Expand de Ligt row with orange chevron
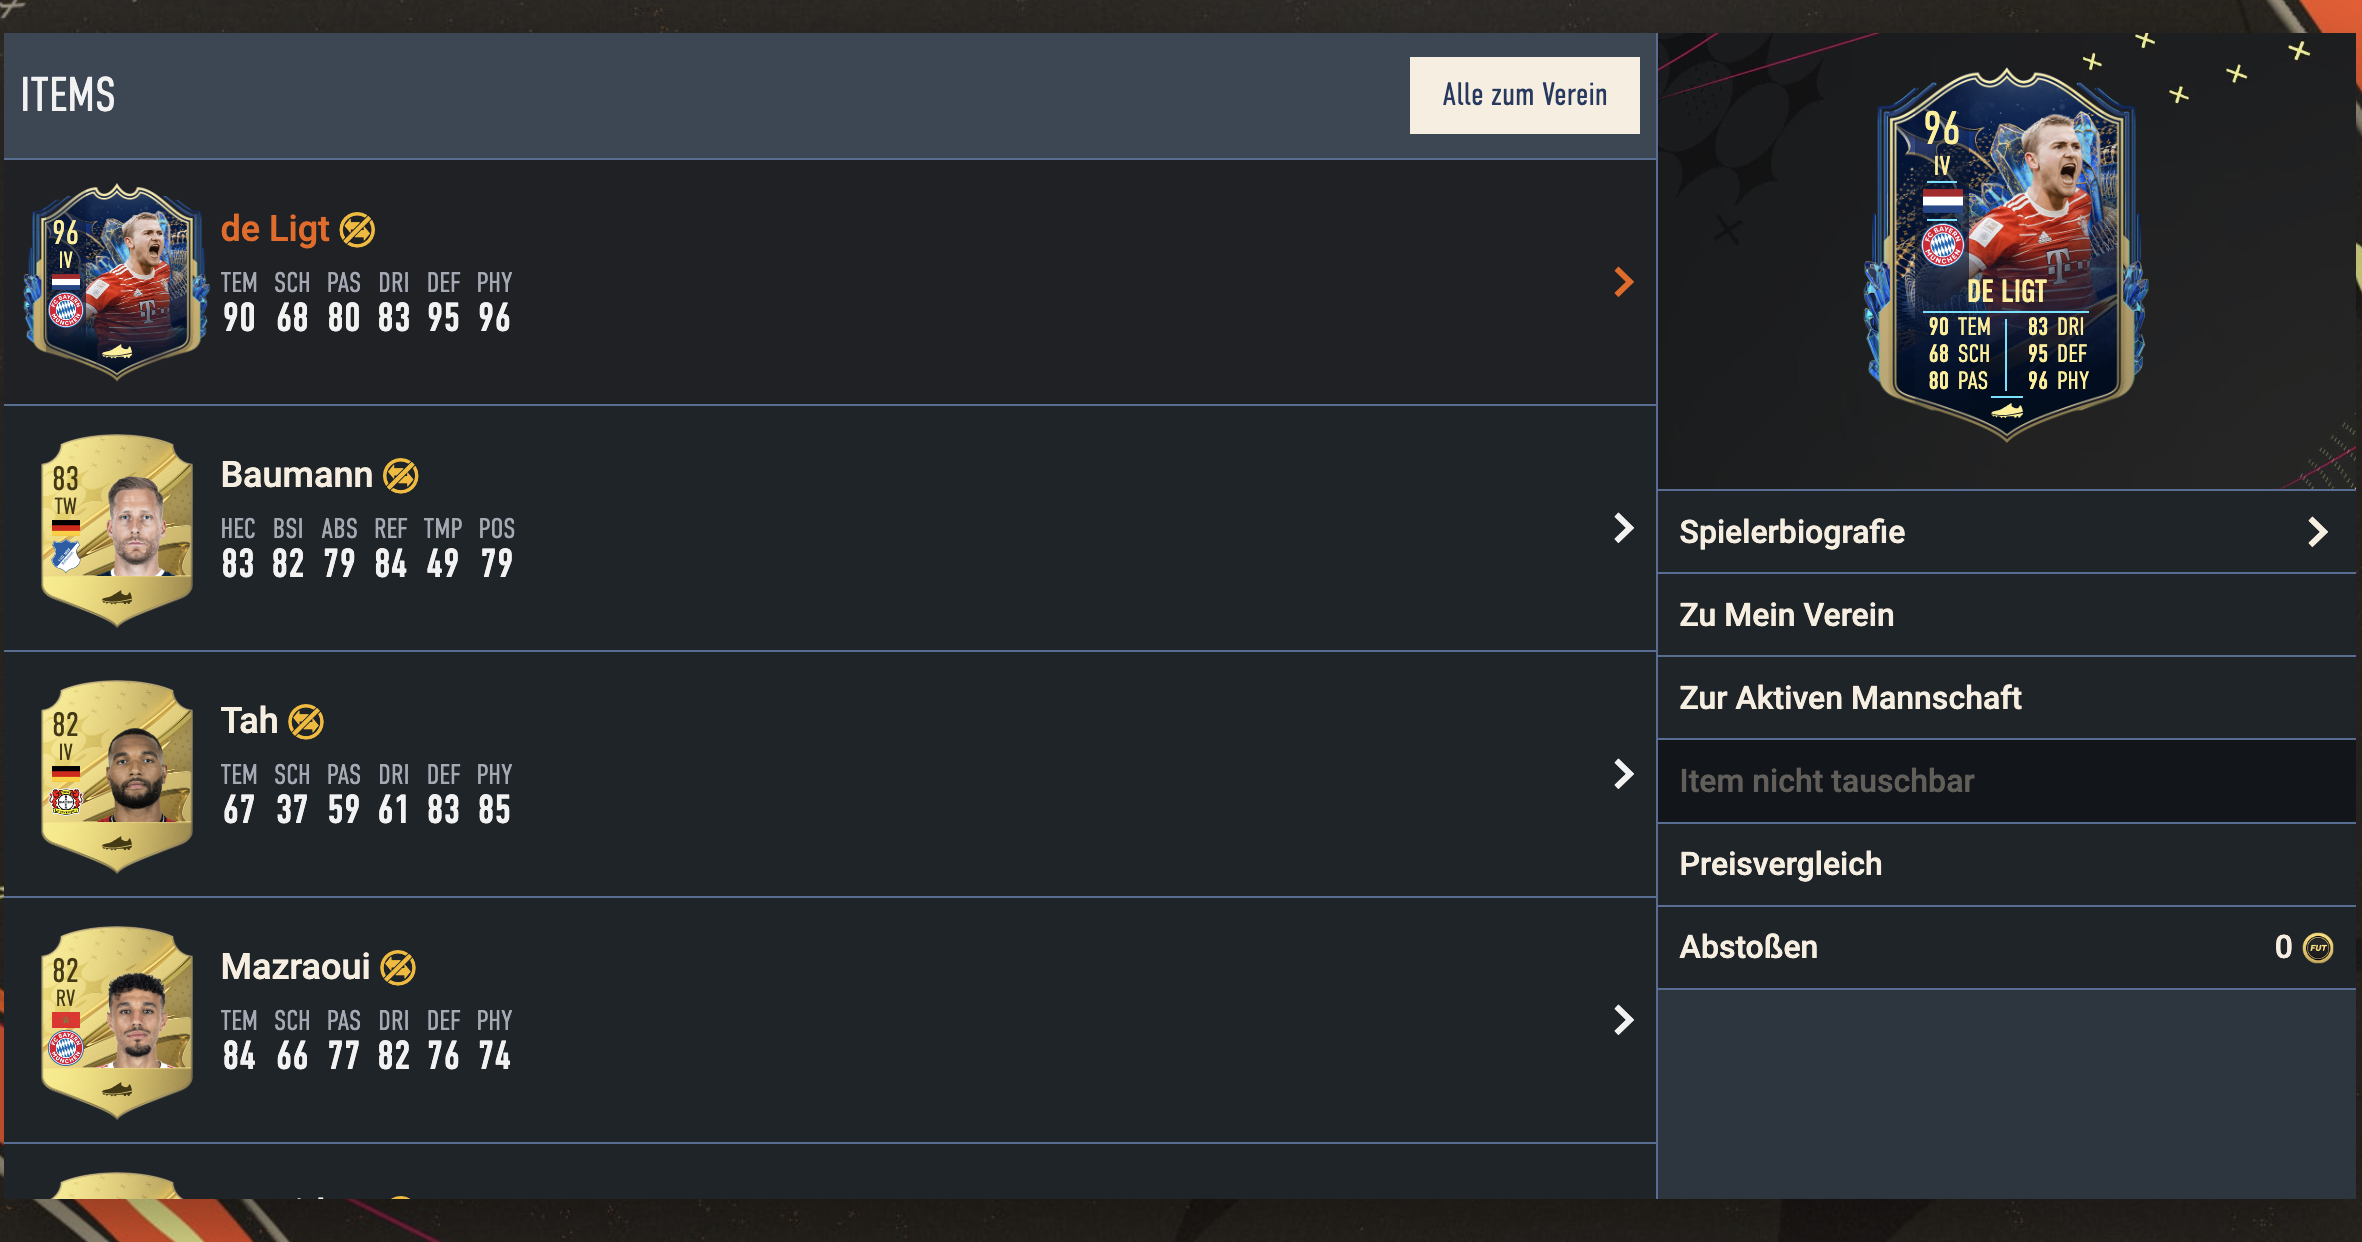2362x1242 pixels. (1624, 282)
